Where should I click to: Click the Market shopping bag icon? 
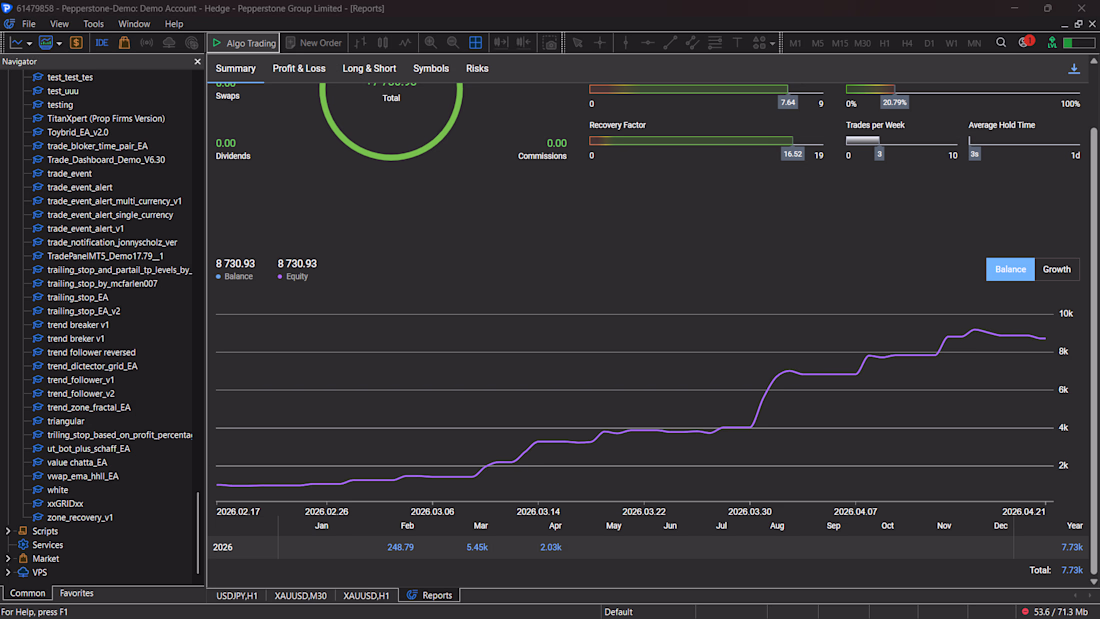point(124,43)
